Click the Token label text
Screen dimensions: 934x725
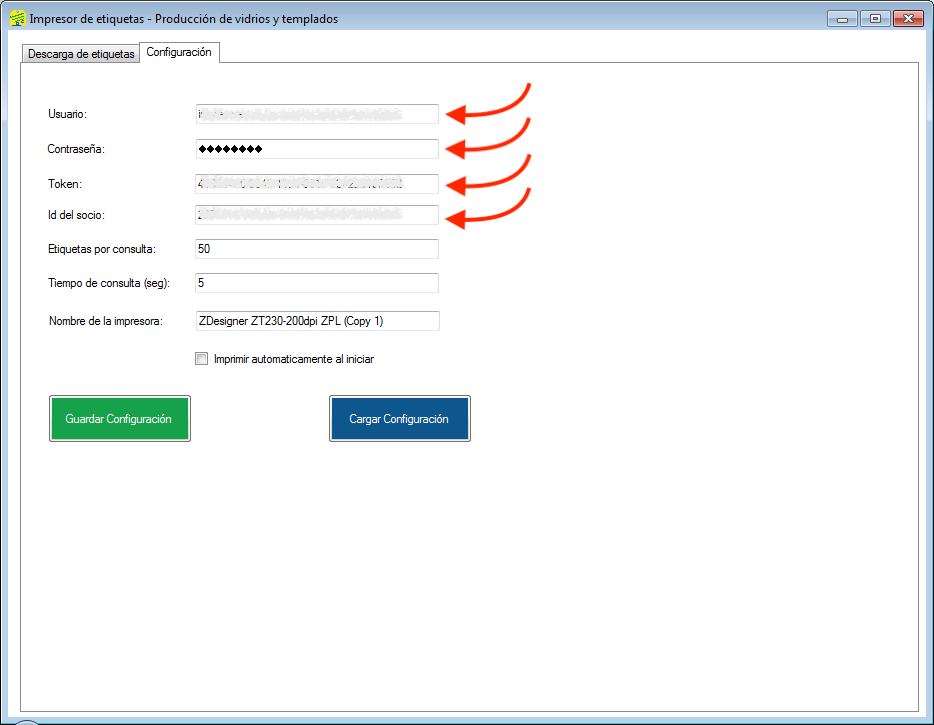[x=64, y=184]
